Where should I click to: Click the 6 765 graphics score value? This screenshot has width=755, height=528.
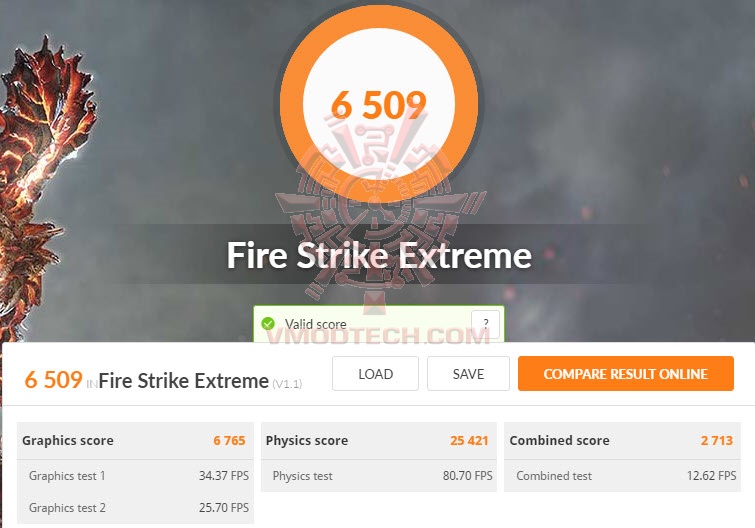(x=229, y=440)
